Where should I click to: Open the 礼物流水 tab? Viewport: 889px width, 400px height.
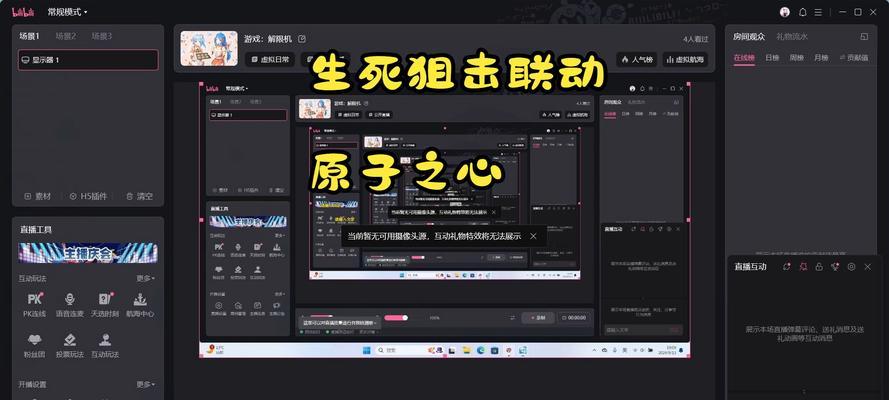pos(792,36)
